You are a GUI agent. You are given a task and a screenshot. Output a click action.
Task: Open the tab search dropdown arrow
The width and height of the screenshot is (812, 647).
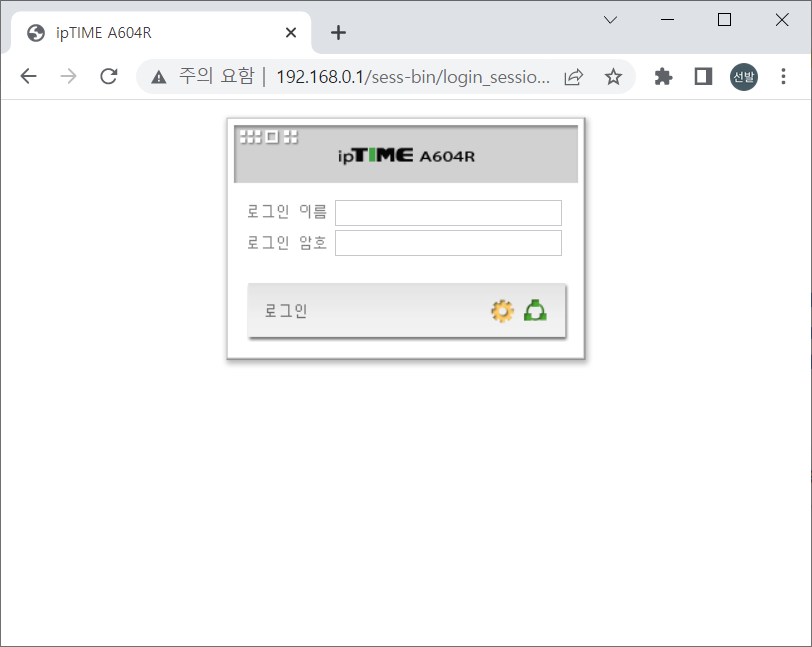(x=611, y=20)
